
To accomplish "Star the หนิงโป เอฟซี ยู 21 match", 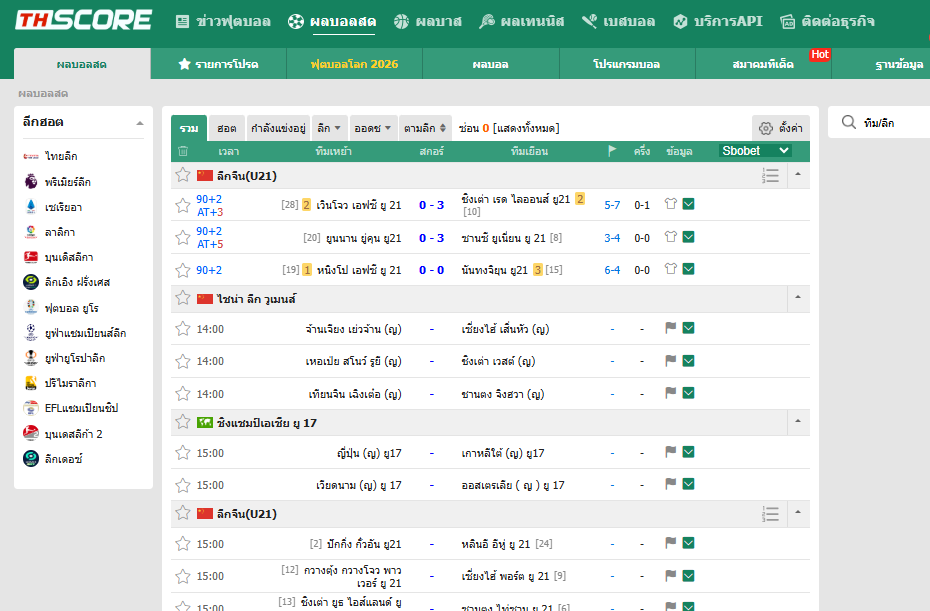I will 183,271.
